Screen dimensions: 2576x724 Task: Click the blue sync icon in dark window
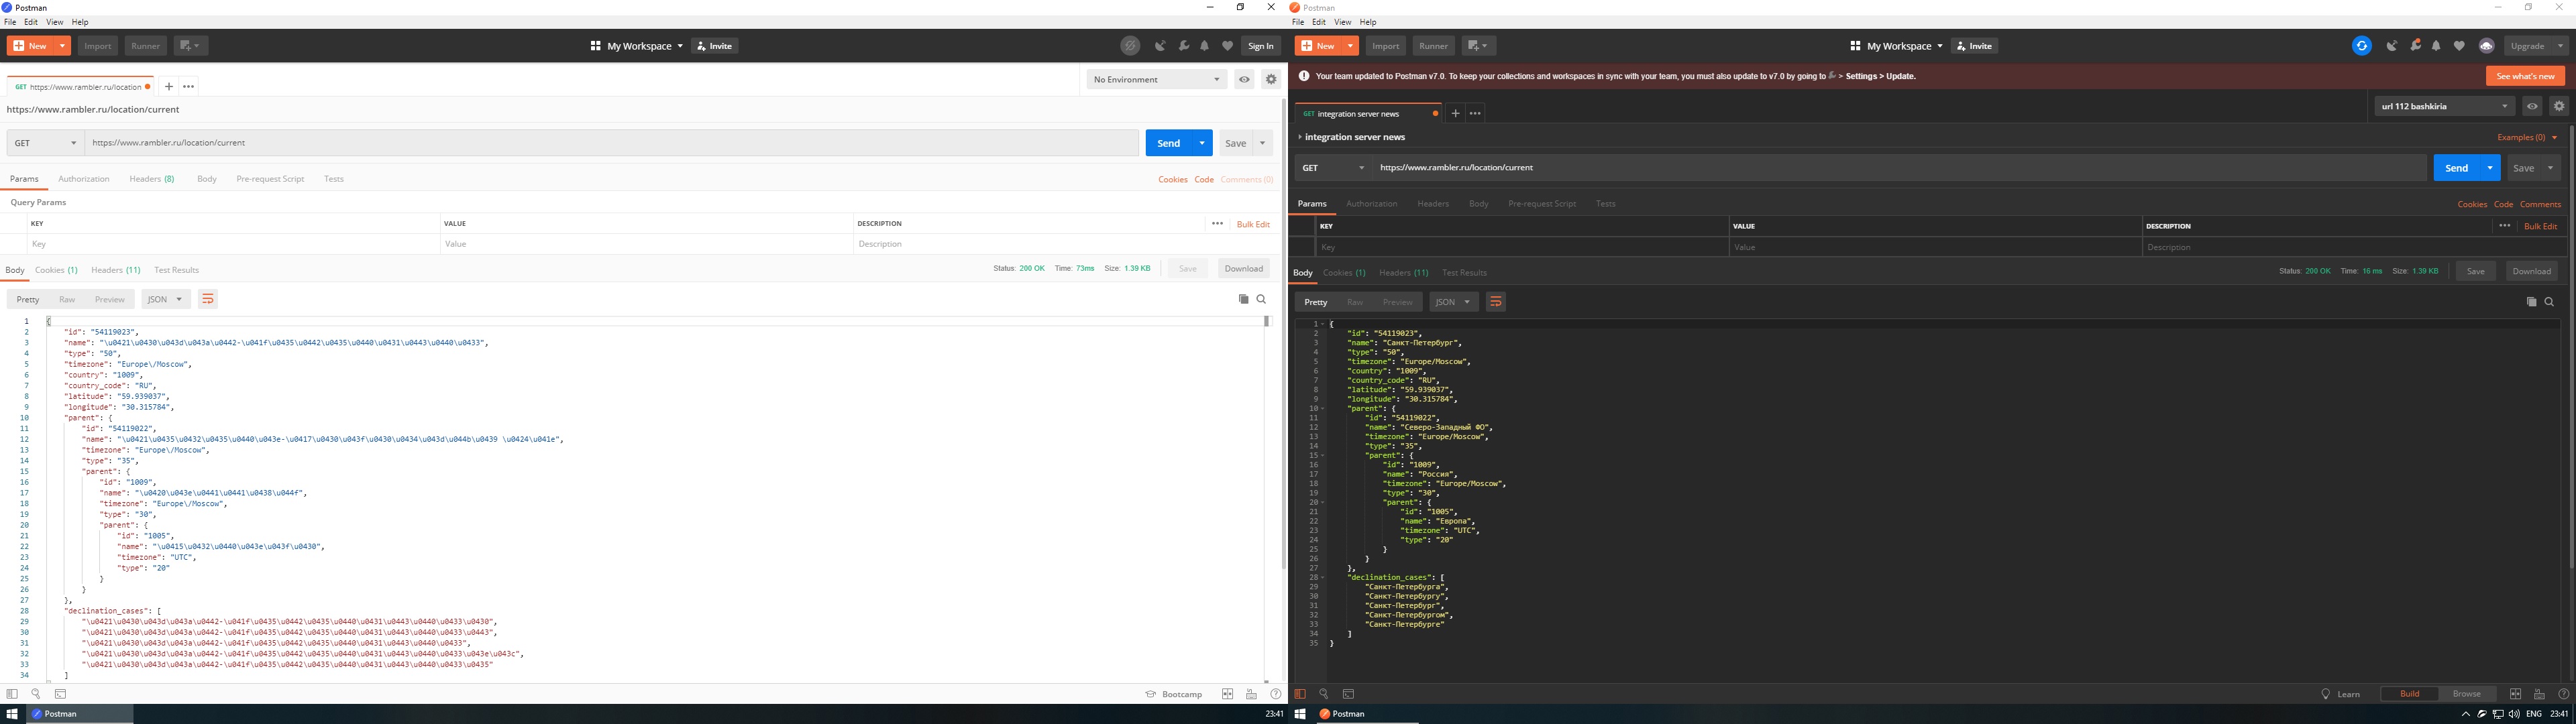(x=2361, y=46)
